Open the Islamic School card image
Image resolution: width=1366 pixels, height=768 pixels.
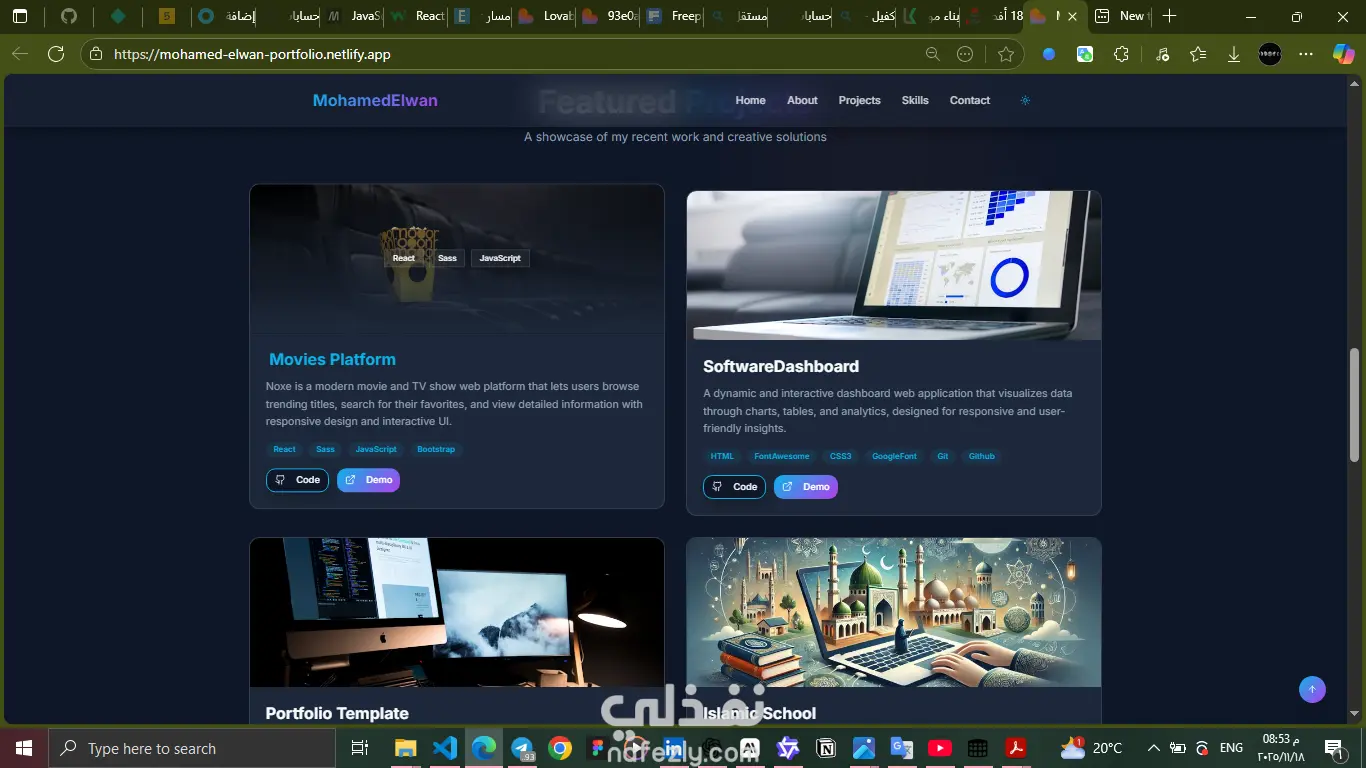894,612
